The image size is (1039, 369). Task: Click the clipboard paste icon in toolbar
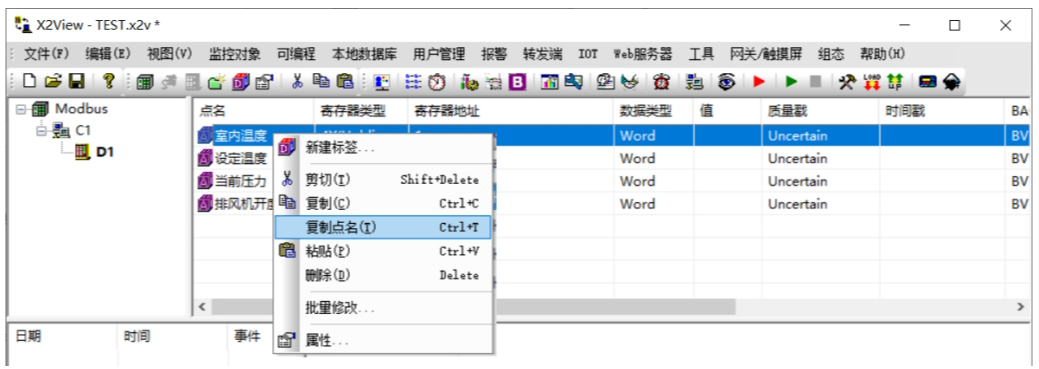[x=345, y=81]
